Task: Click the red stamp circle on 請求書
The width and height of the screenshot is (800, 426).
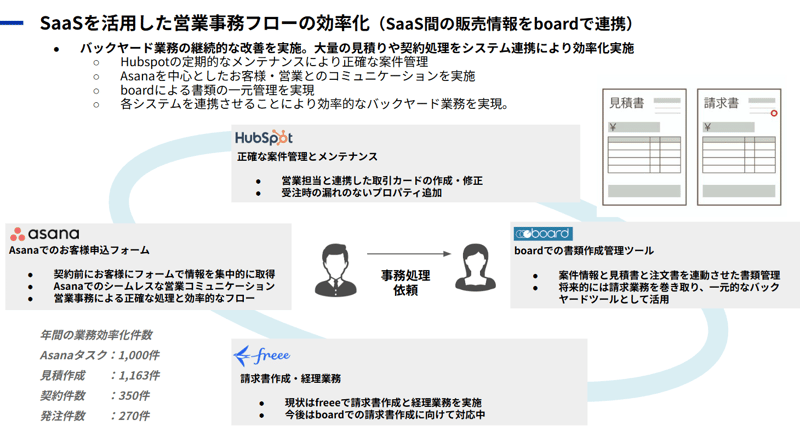Action: click(773, 114)
